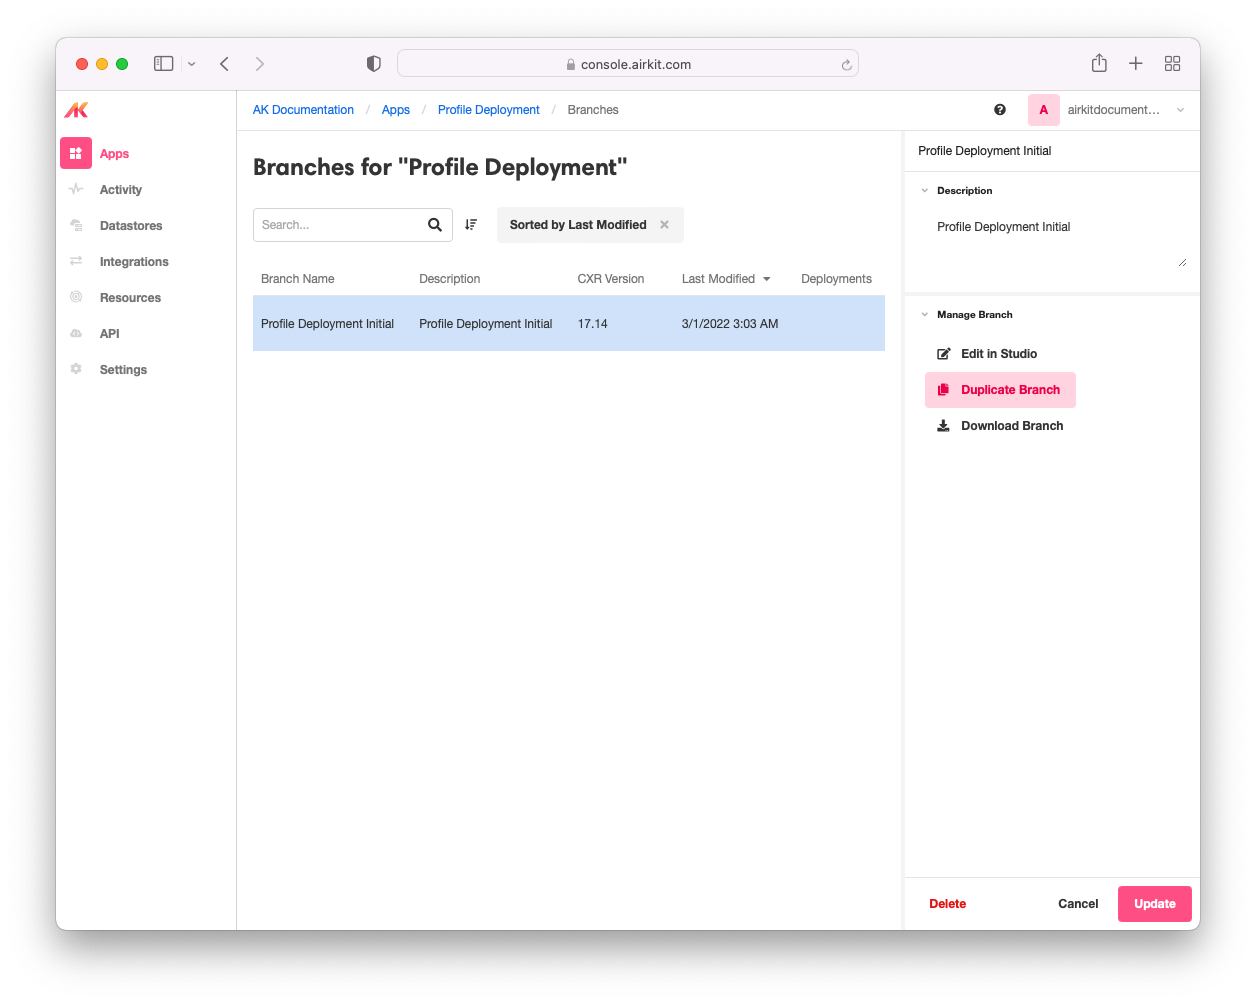Select Datastores in the sidebar menu

(x=131, y=226)
